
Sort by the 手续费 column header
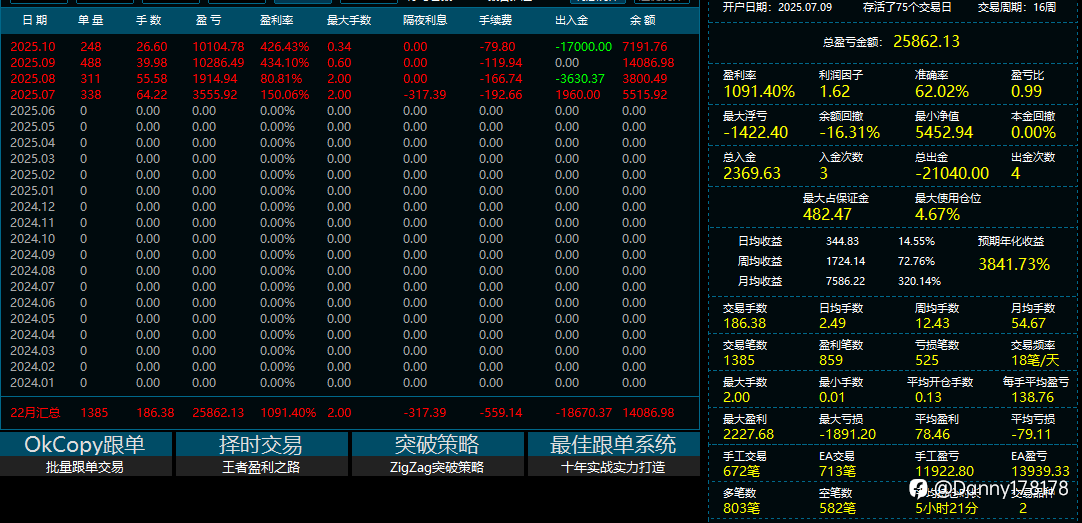[495, 21]
